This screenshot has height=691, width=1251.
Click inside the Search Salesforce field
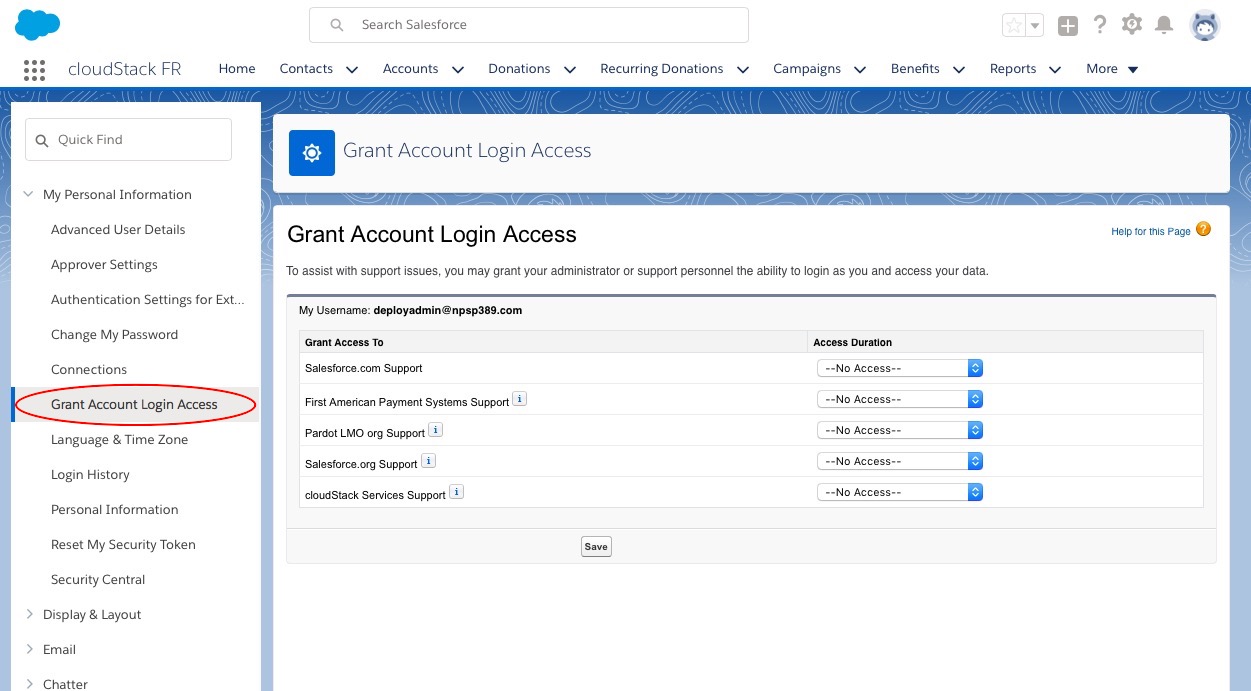[x=529, y=25]
